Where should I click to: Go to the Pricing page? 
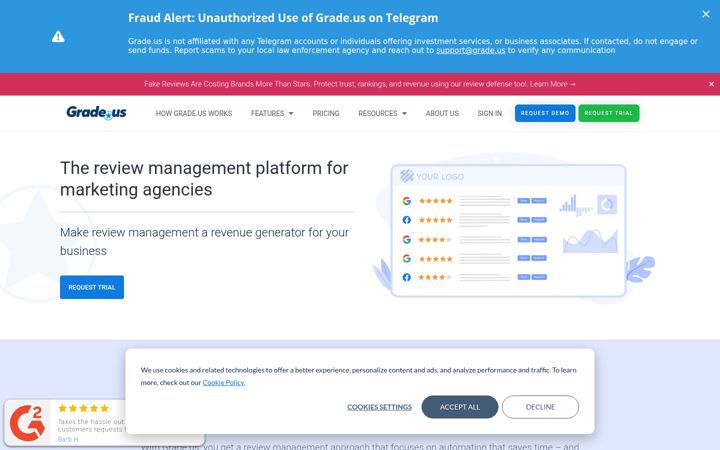coord(326,113)
